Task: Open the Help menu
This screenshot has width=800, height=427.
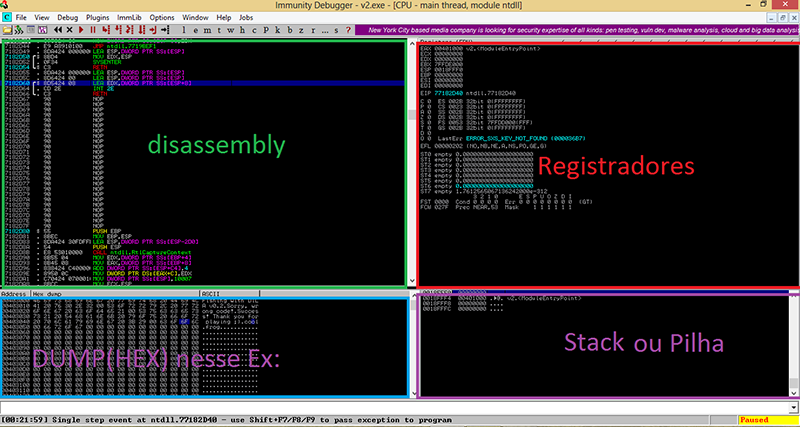Action: [223, 17]
